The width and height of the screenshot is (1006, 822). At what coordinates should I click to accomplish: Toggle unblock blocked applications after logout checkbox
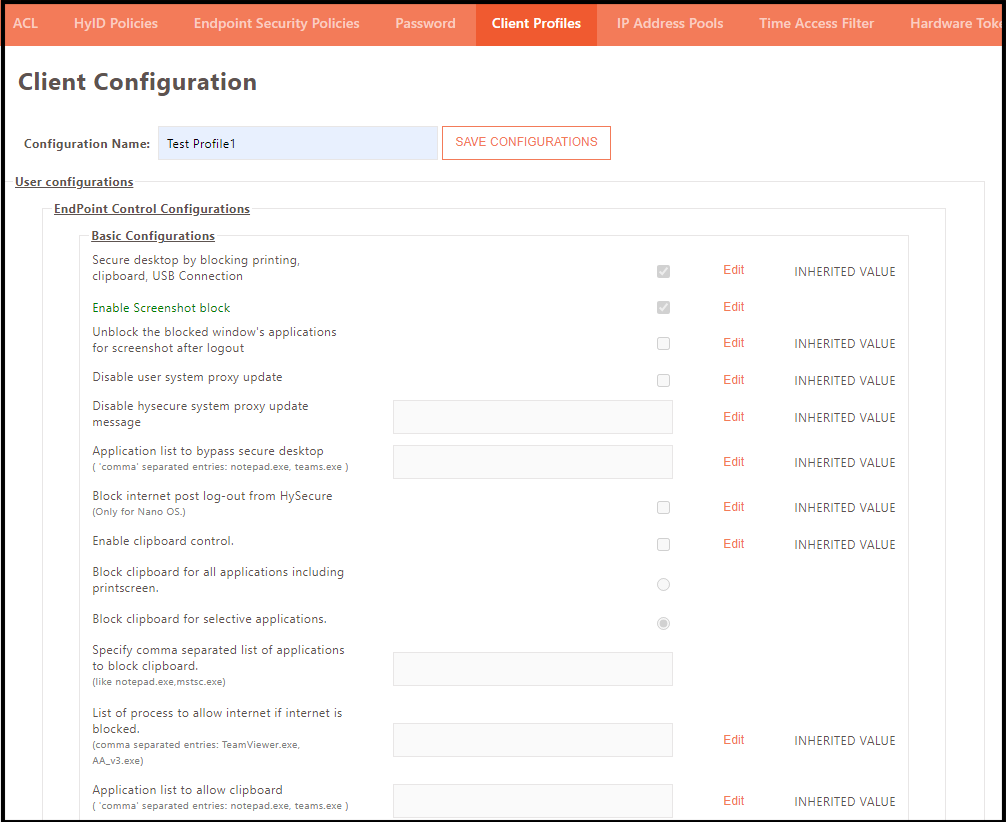coord(663,343)
